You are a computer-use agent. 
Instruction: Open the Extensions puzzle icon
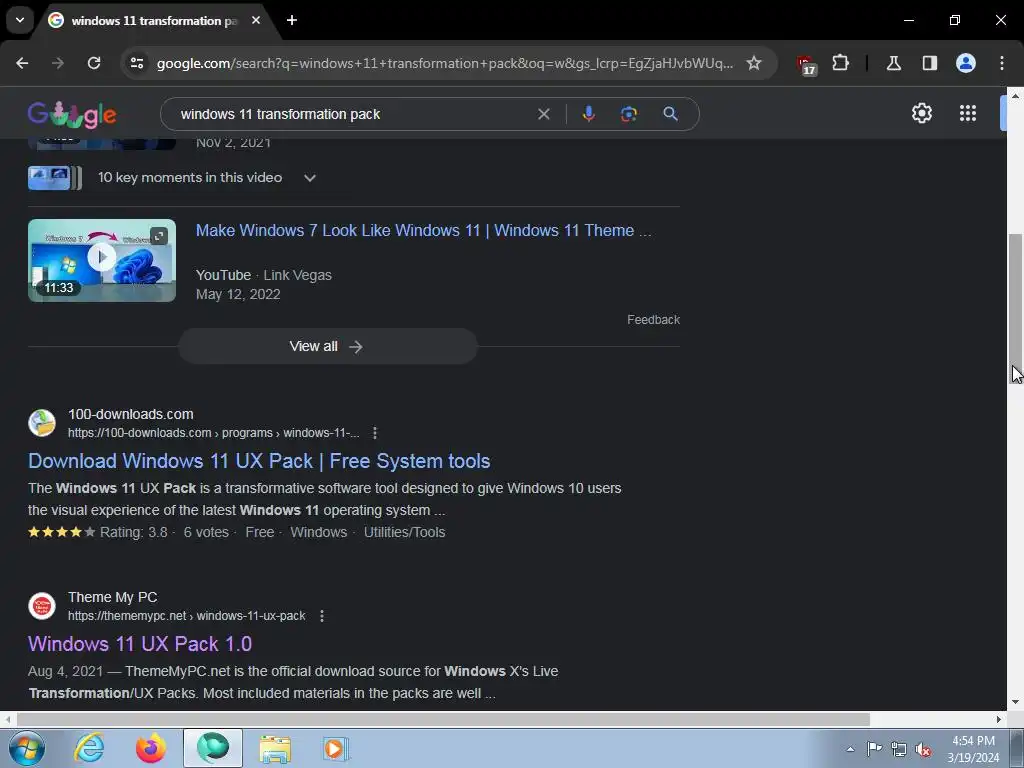840,63
